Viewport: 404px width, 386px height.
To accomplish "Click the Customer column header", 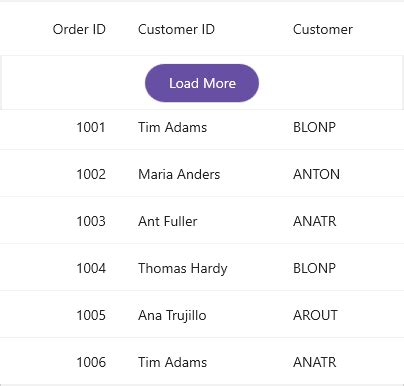I will point(323,29).
